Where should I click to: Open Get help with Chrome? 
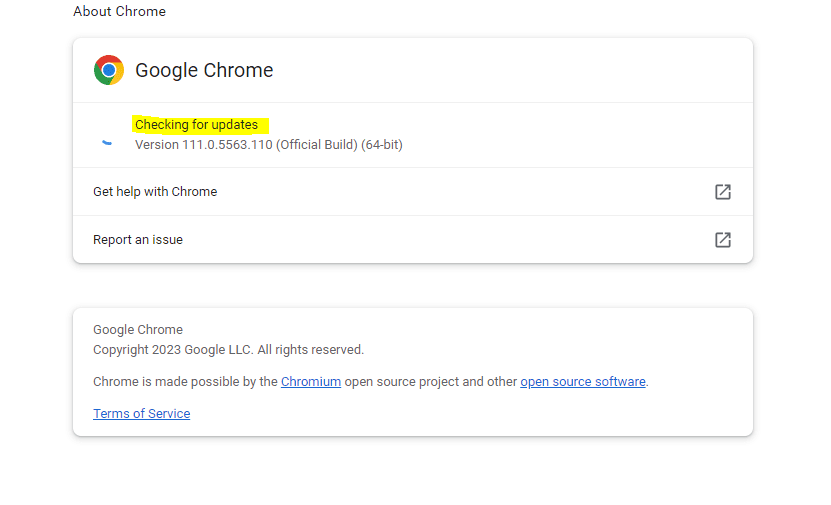click(x=412, y=192)
